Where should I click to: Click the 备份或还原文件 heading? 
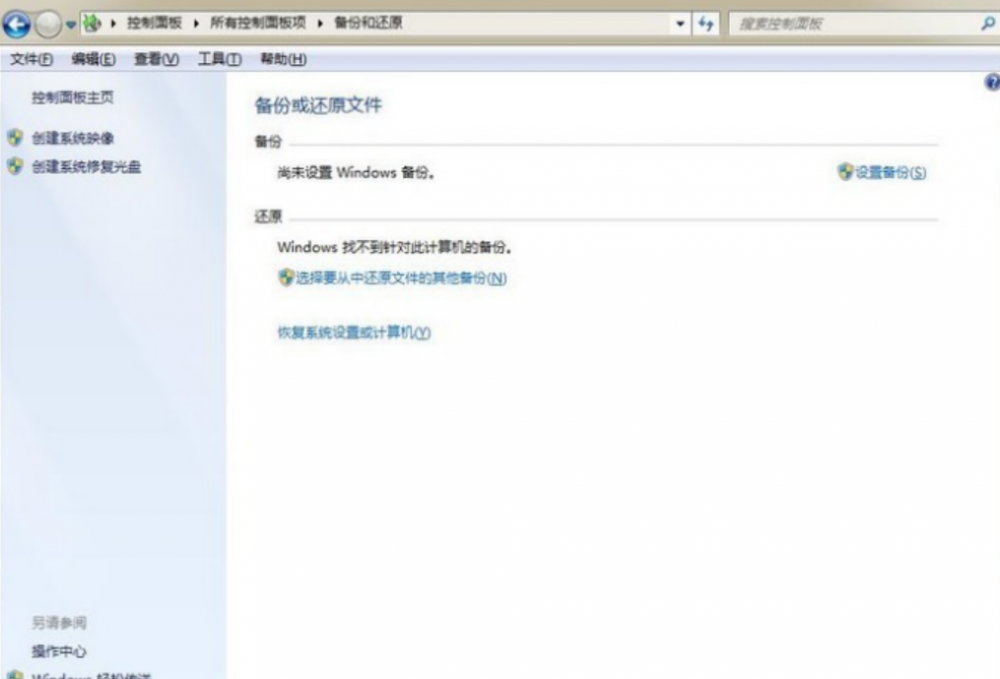click(318, 105)
